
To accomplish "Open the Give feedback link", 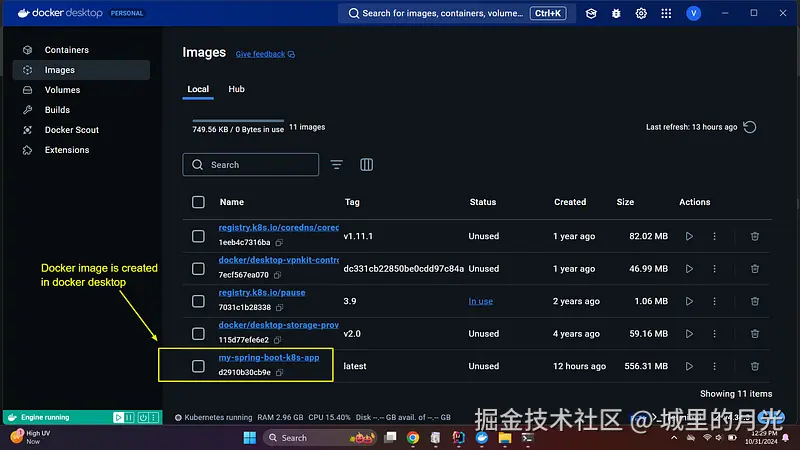I will pos(265,54).
